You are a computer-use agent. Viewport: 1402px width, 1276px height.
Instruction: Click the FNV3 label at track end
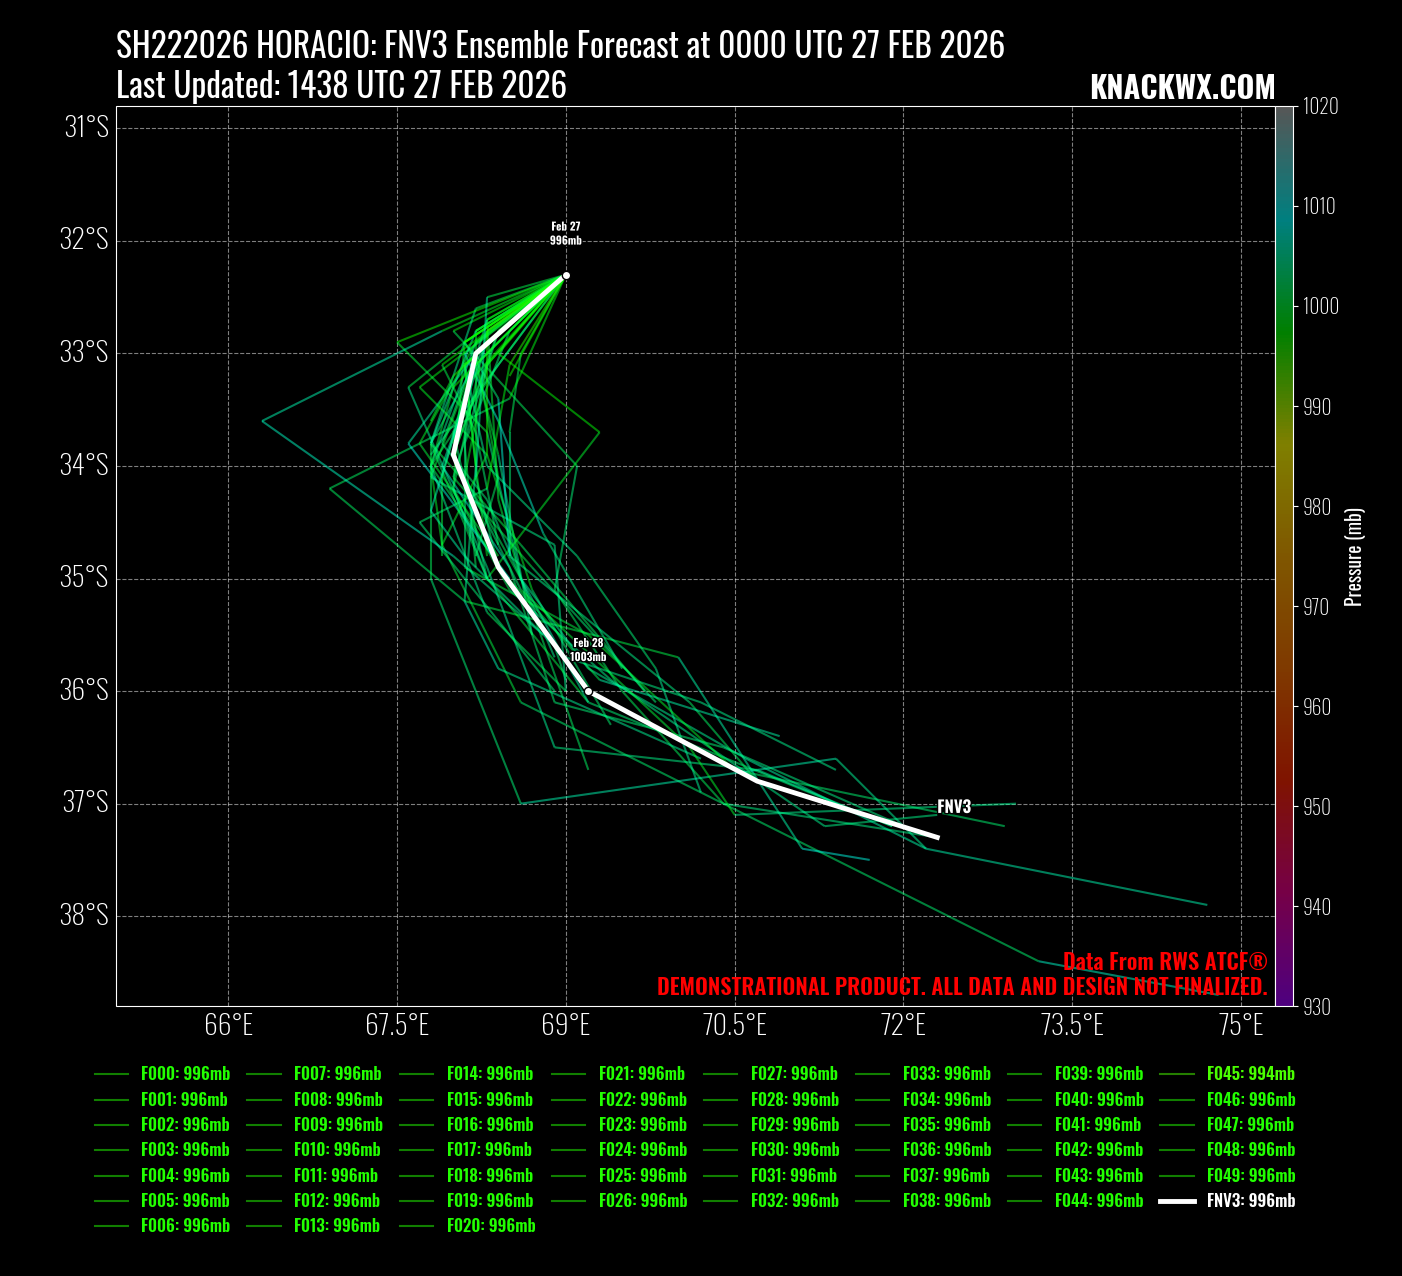pos(954,807)
